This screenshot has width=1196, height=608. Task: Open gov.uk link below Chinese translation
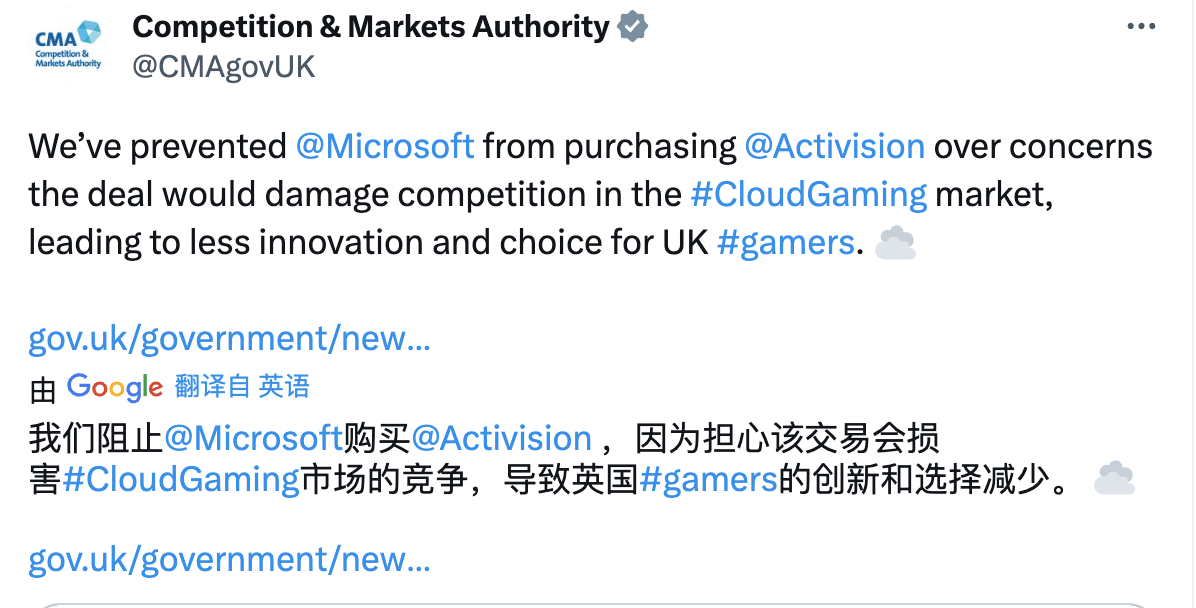tap(230, 560)
